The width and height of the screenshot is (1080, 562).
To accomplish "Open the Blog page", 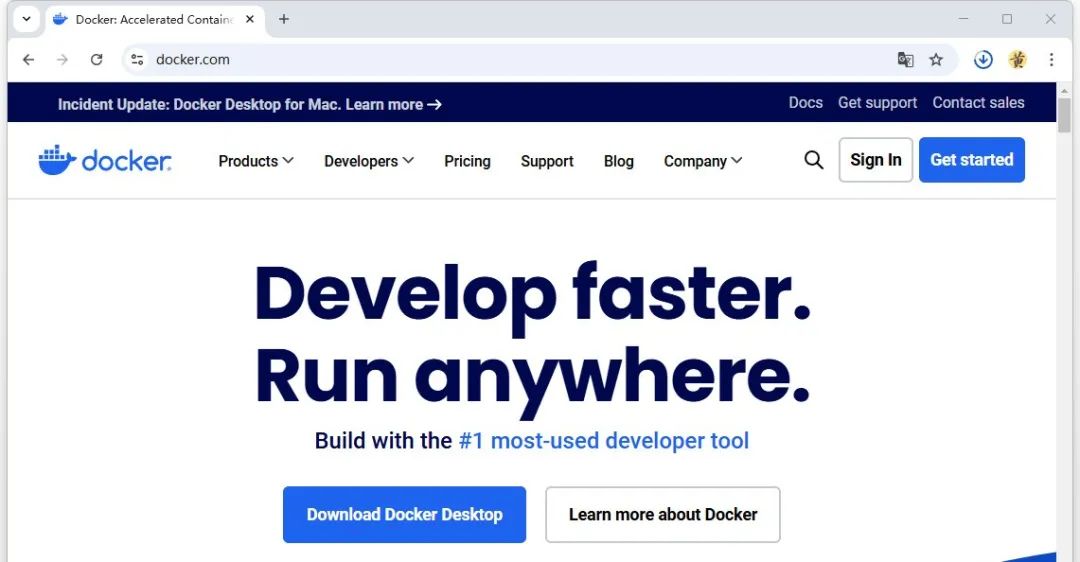I will coord(619,161).
